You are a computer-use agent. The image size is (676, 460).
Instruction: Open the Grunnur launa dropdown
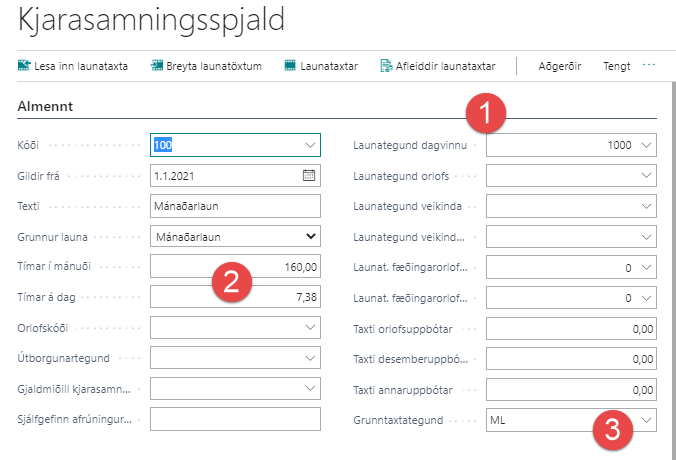(309, 237)
